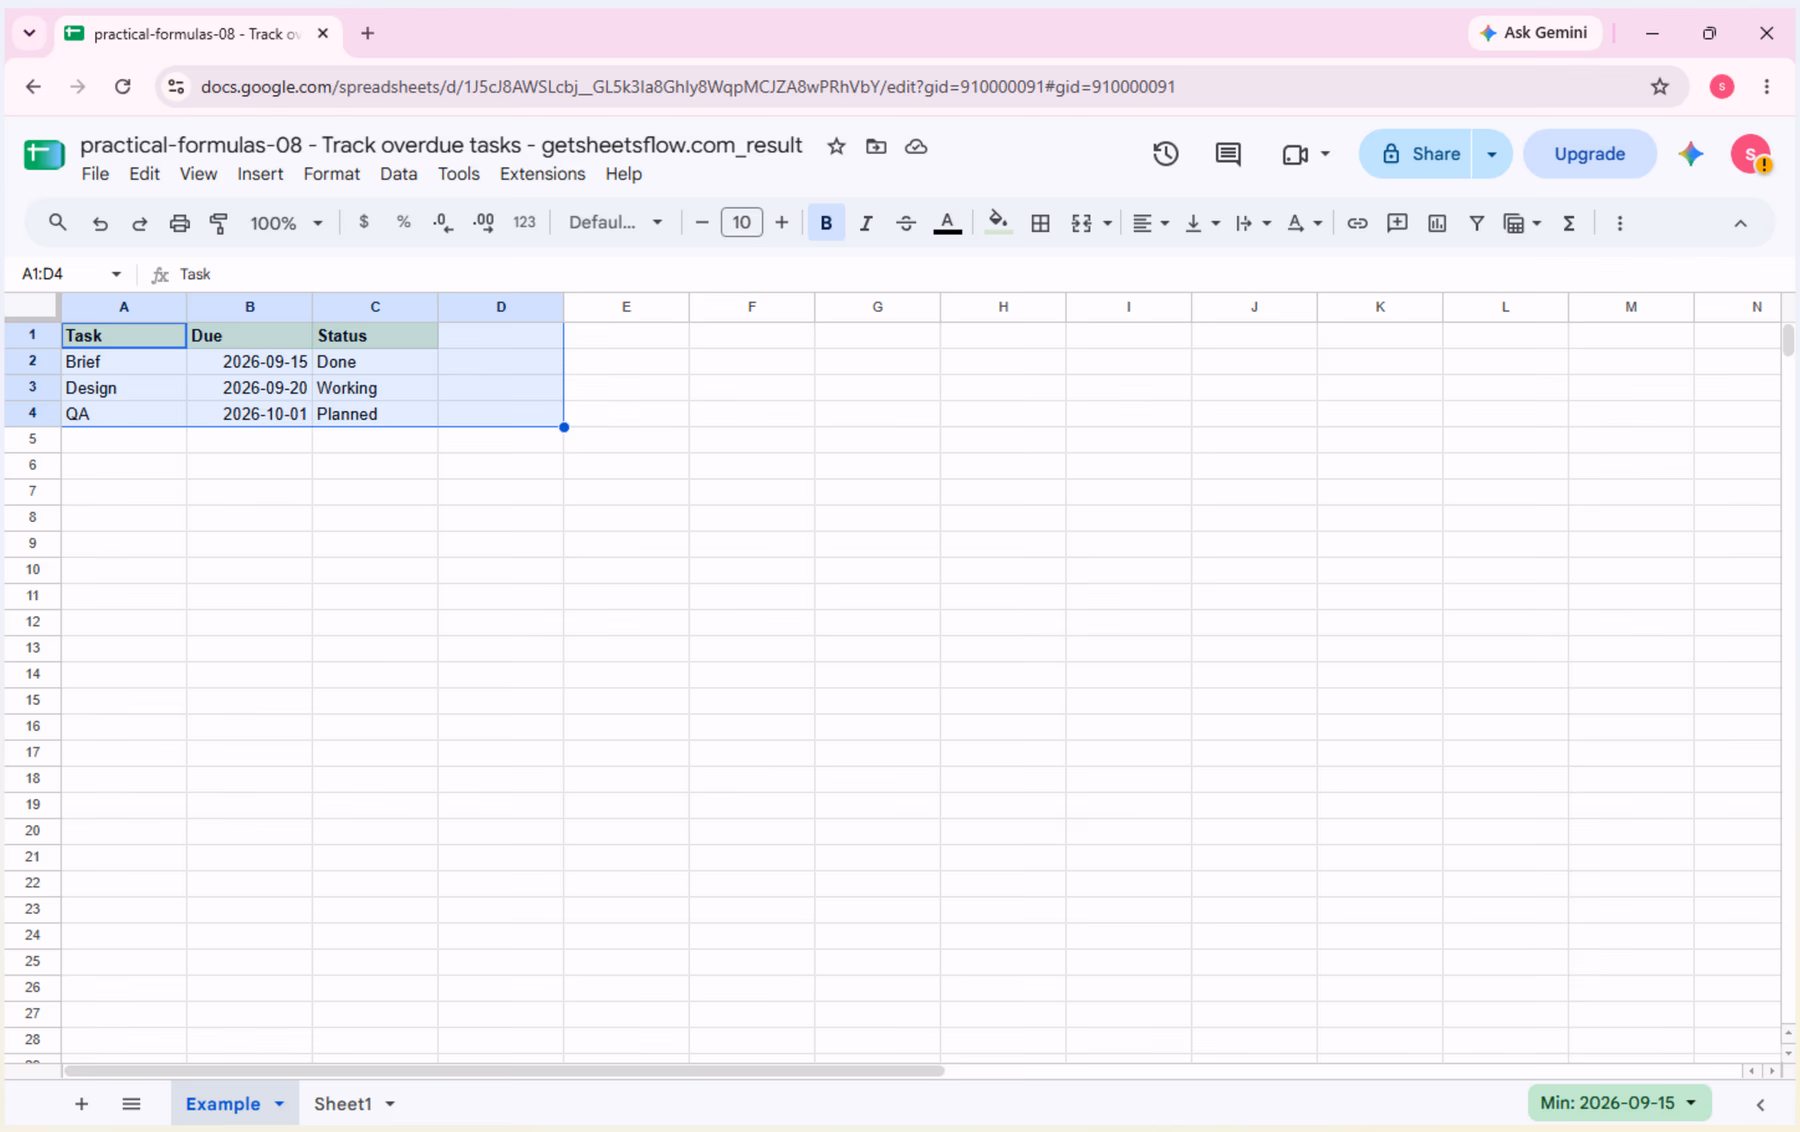
Task: Open the fill color picker
Action: pos(998,223)
